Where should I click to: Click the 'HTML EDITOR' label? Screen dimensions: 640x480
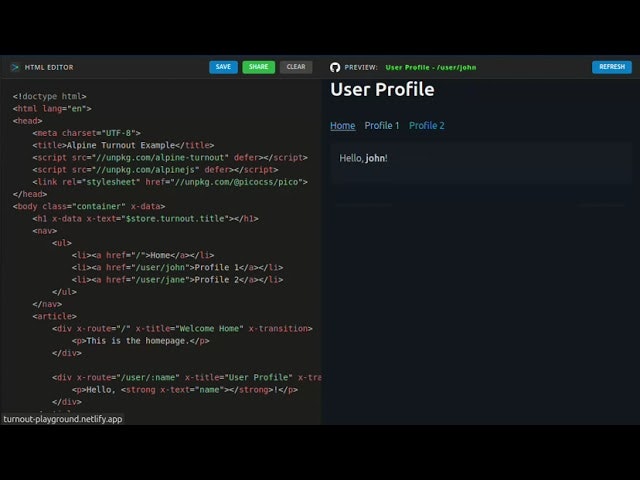[49, 67]
